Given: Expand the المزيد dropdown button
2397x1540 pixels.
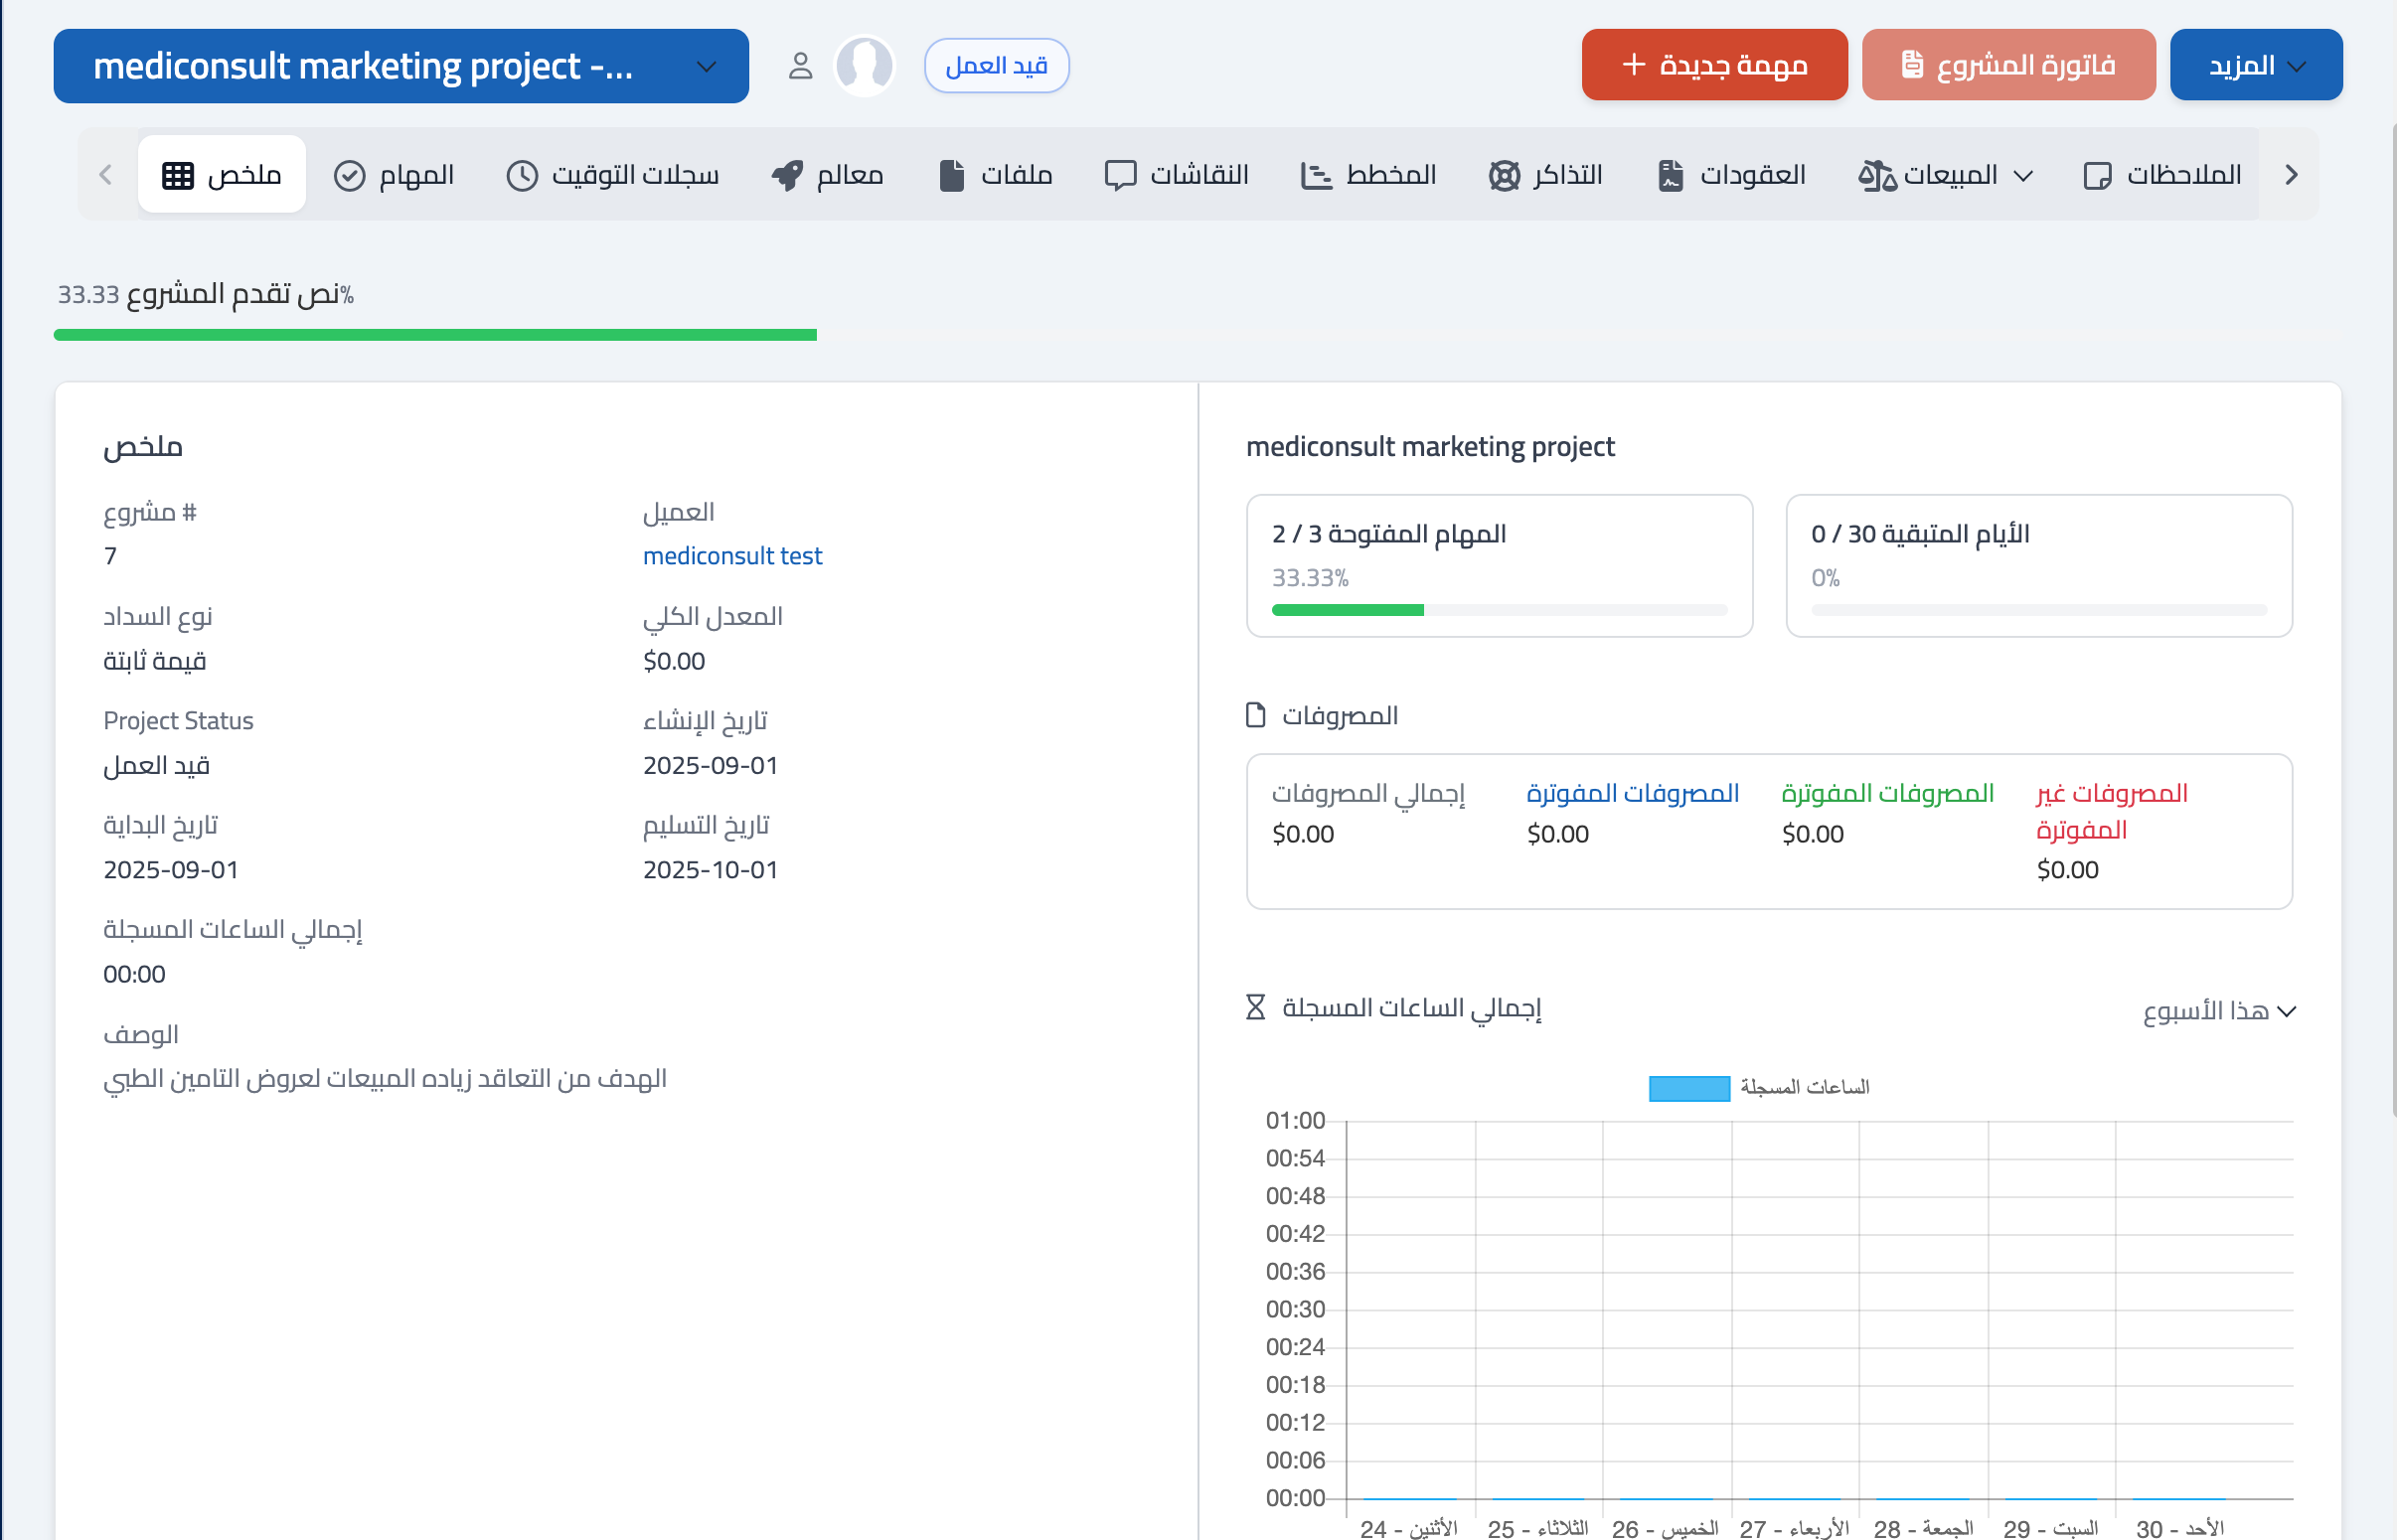Looking at the screenshot, I should (x=2255, y=66).
